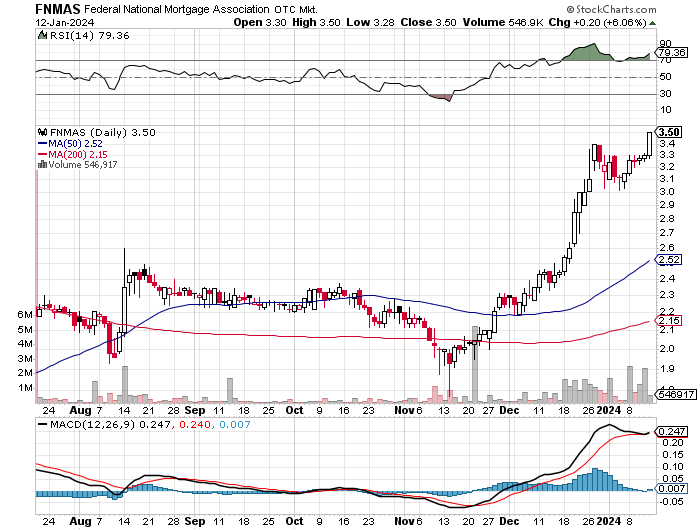The image size is (700, 530).
Task: Click the 2.52 MA(50) axis tag
Action: point(669,259)
